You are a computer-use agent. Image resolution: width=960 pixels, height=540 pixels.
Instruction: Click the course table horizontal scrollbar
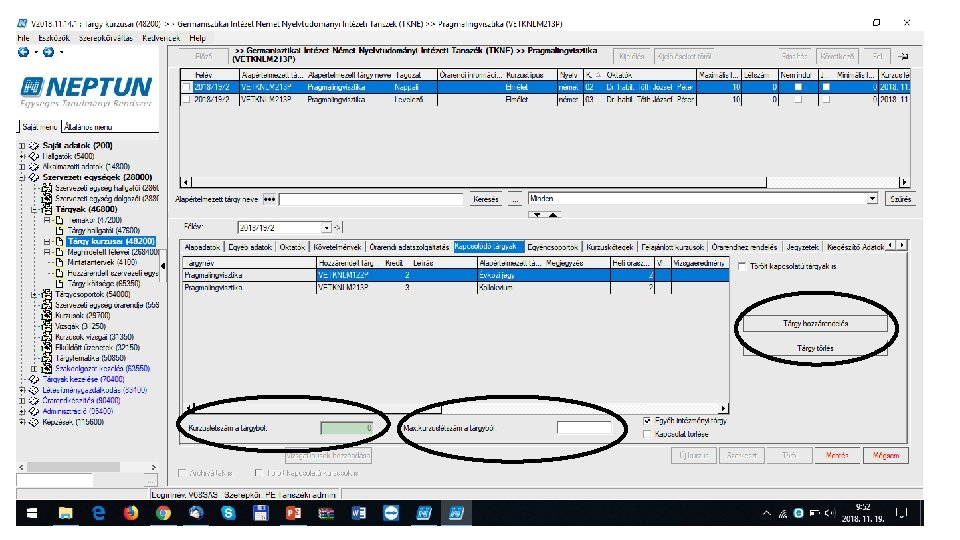479,182
